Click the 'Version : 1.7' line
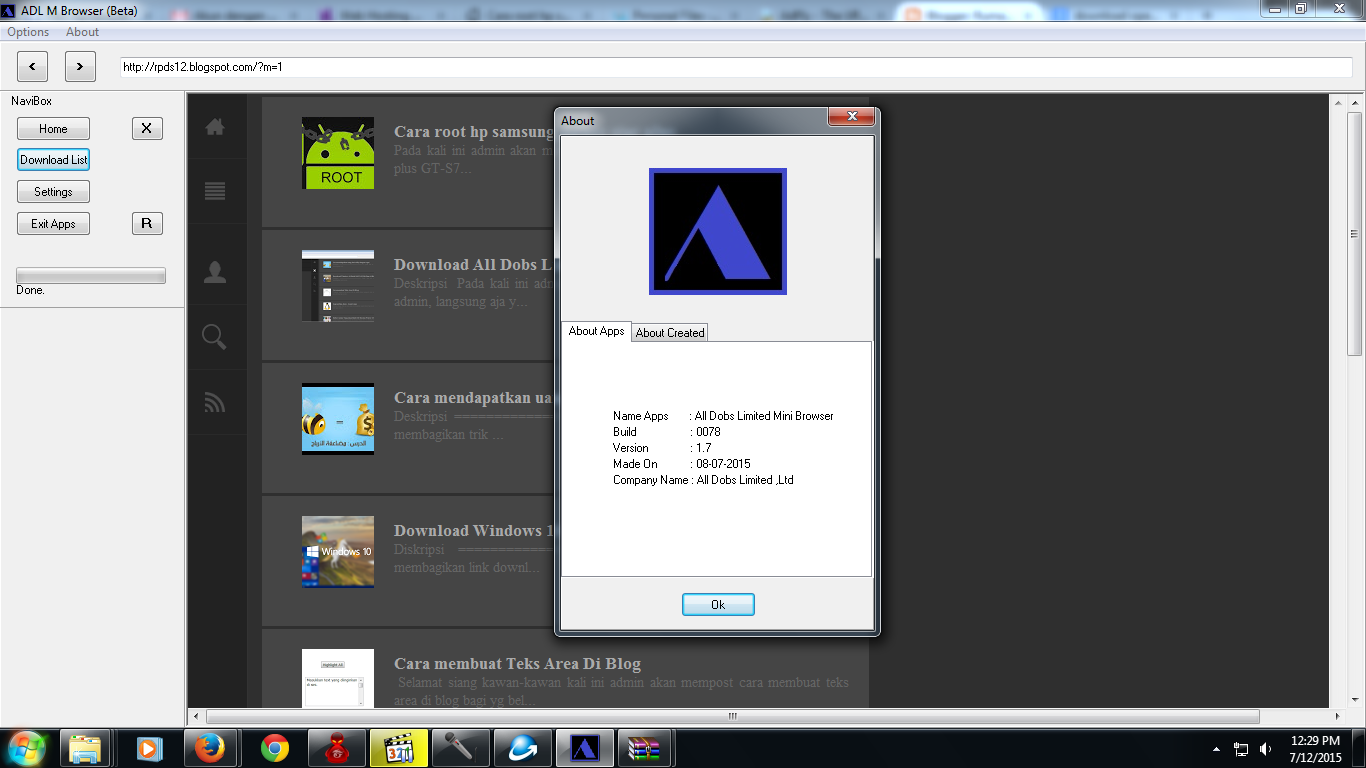Screen dimensions: 1366x768 (662, 448)
